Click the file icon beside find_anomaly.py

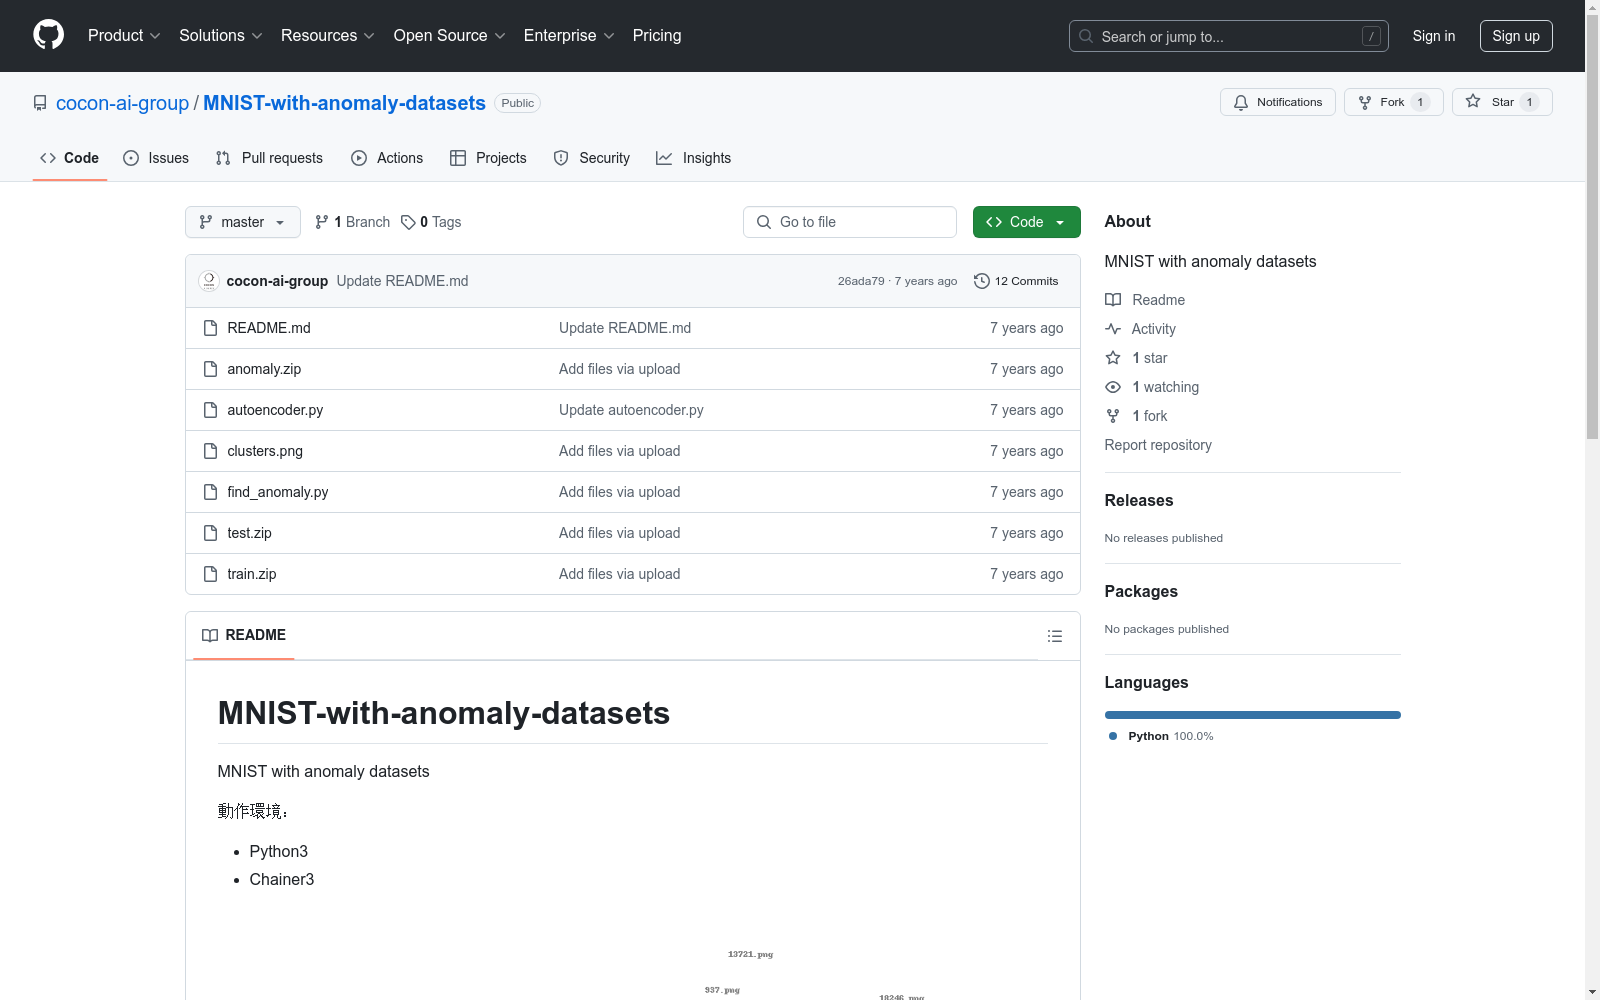pyautogui.click(x=210, y=492)
